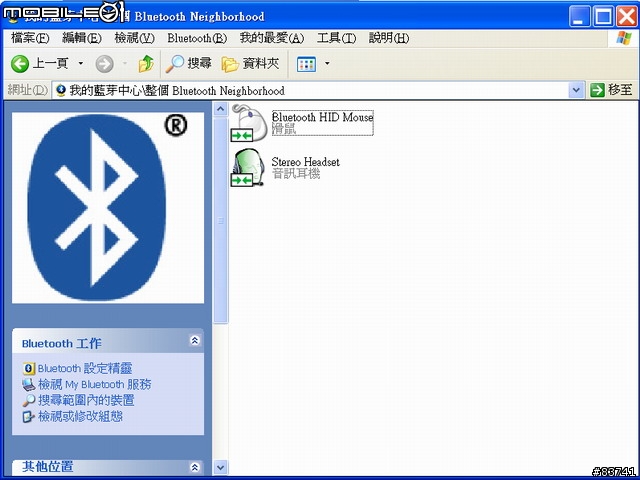Click the 檢視 My Bluetooth 服務 laptop icon
This screenshot has height=480, width=640.
[29, 384]
